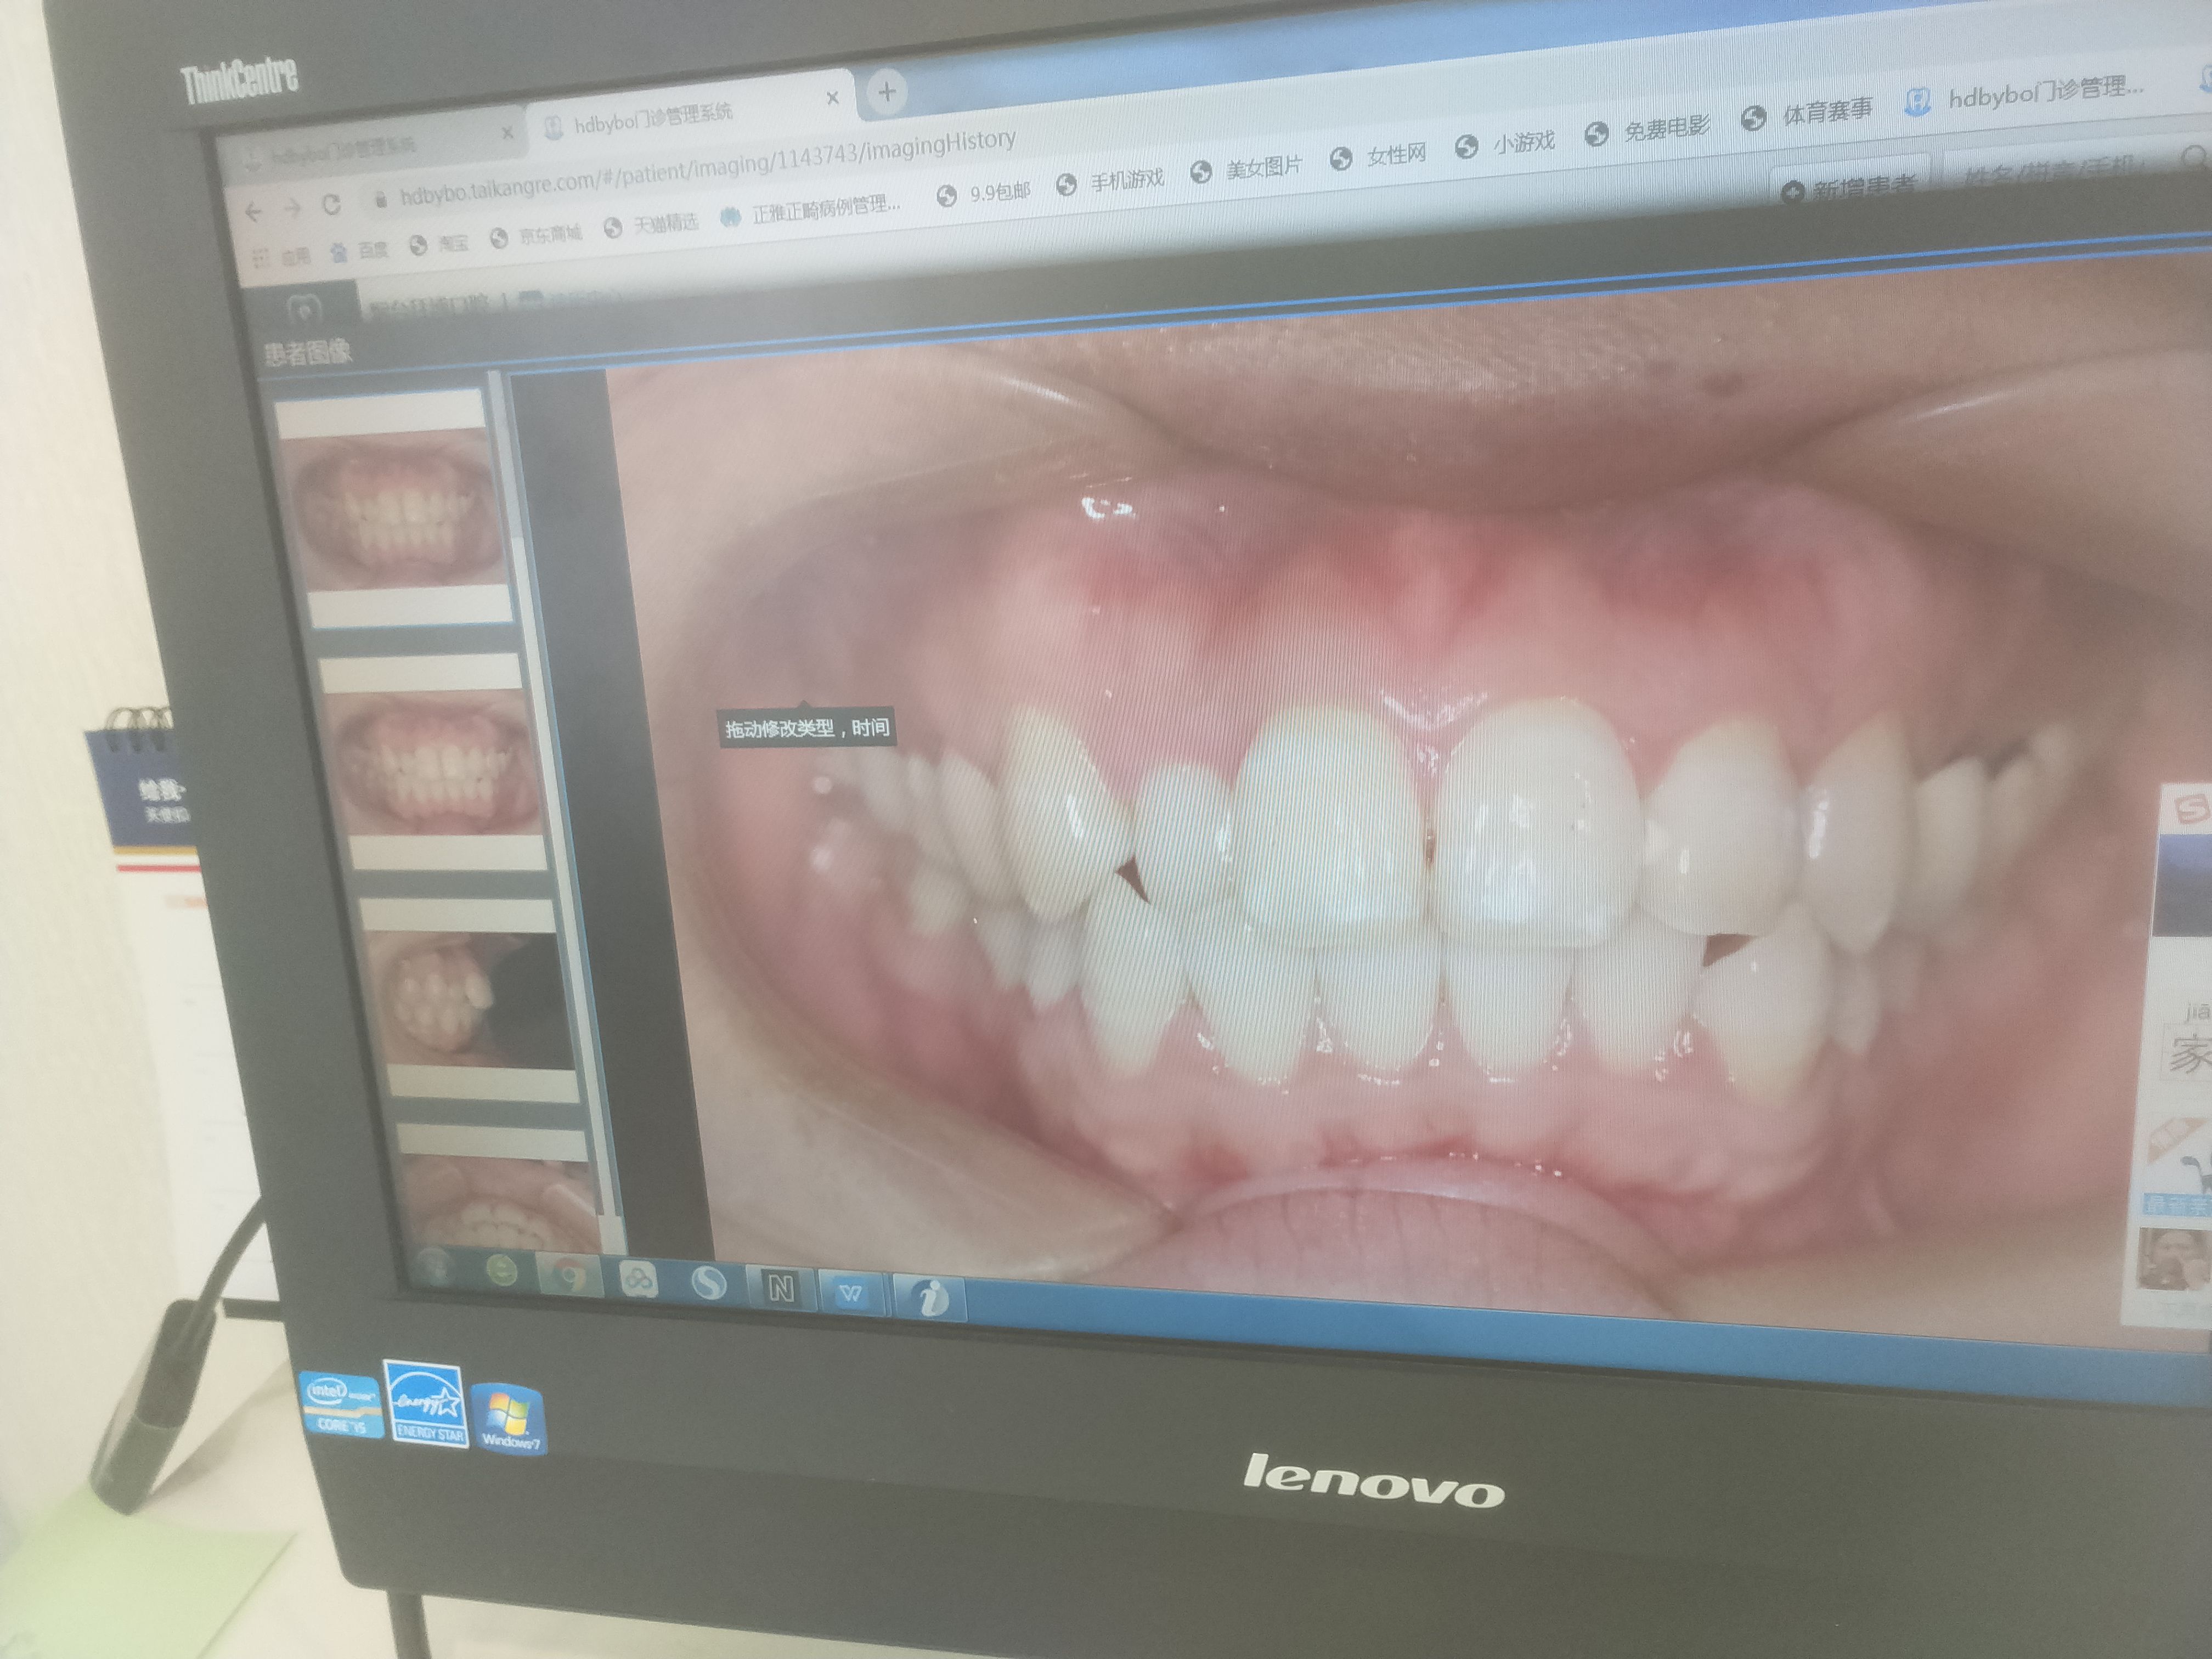
Task: Select the active hdbybo门诊管理系统 tab
Action: [x=690, y=112]
